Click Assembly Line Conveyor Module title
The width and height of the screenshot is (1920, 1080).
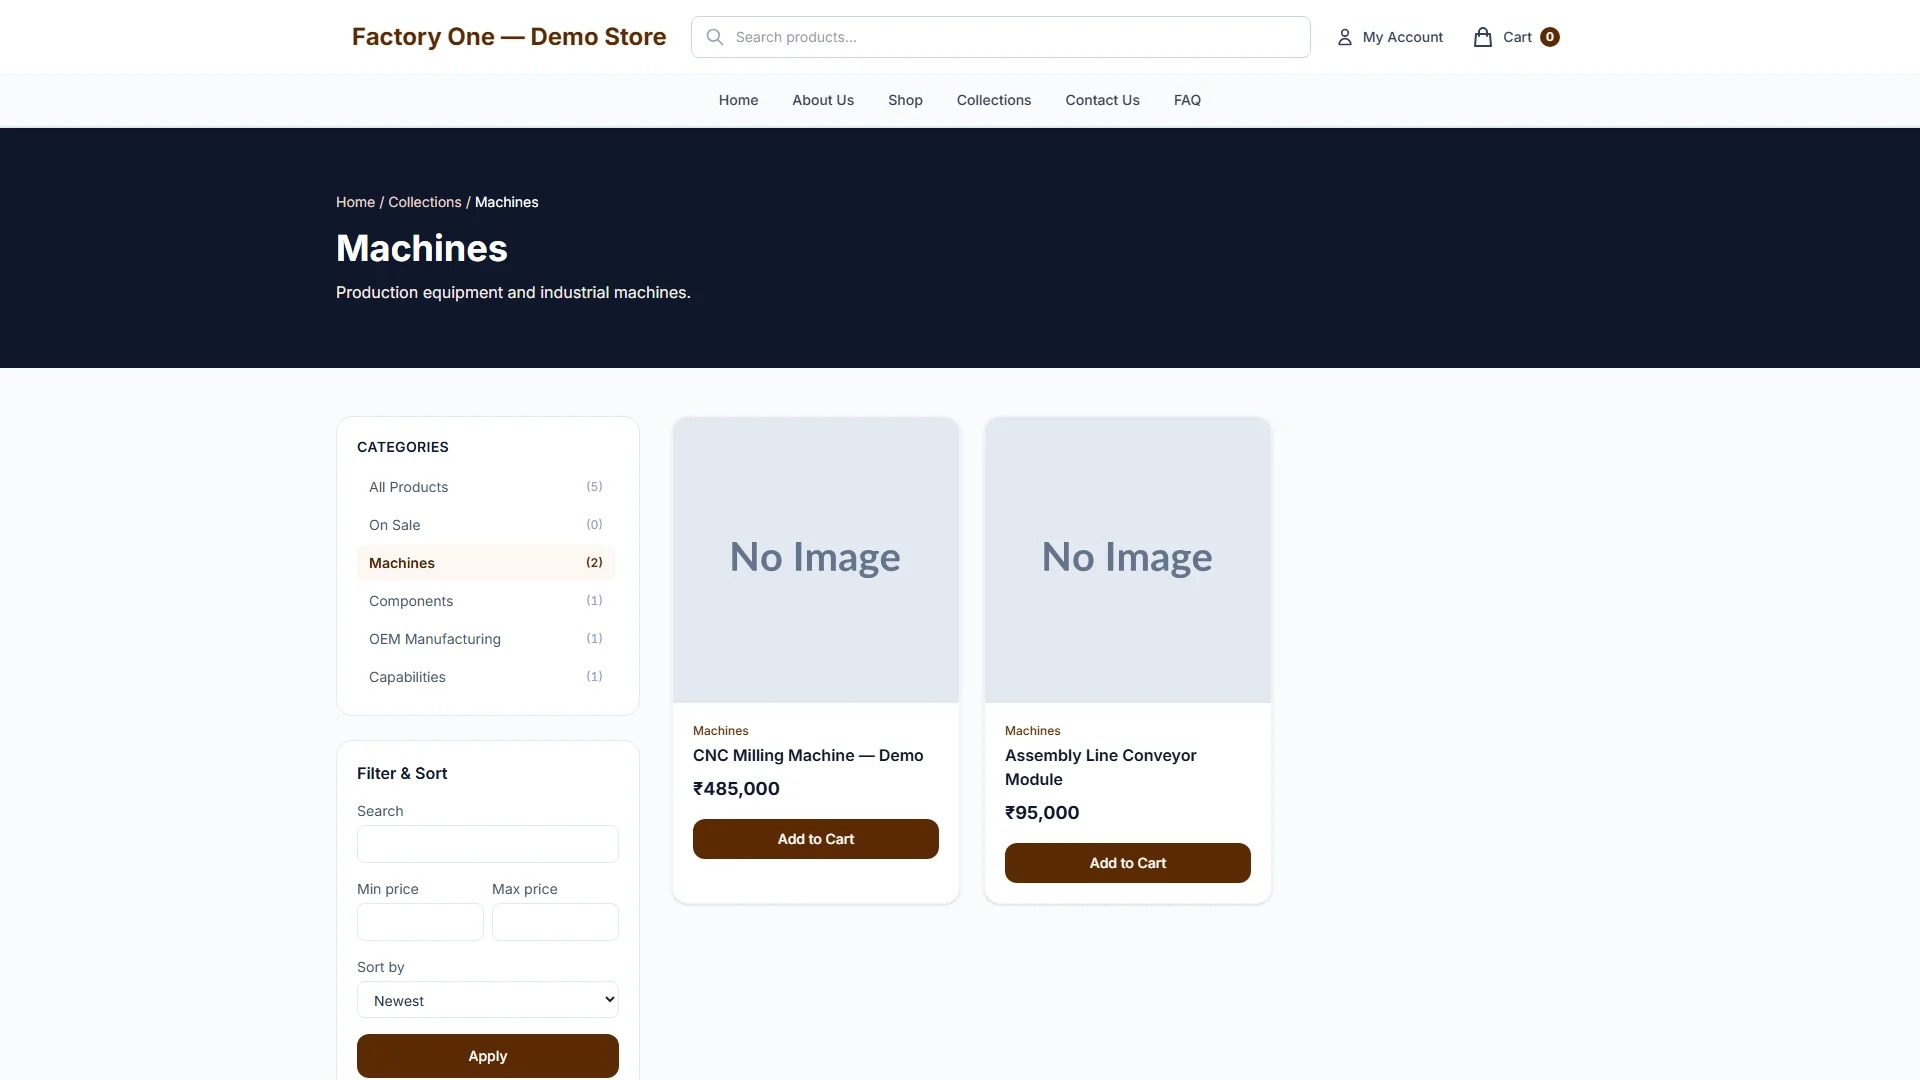click(x=1100, y=768)
